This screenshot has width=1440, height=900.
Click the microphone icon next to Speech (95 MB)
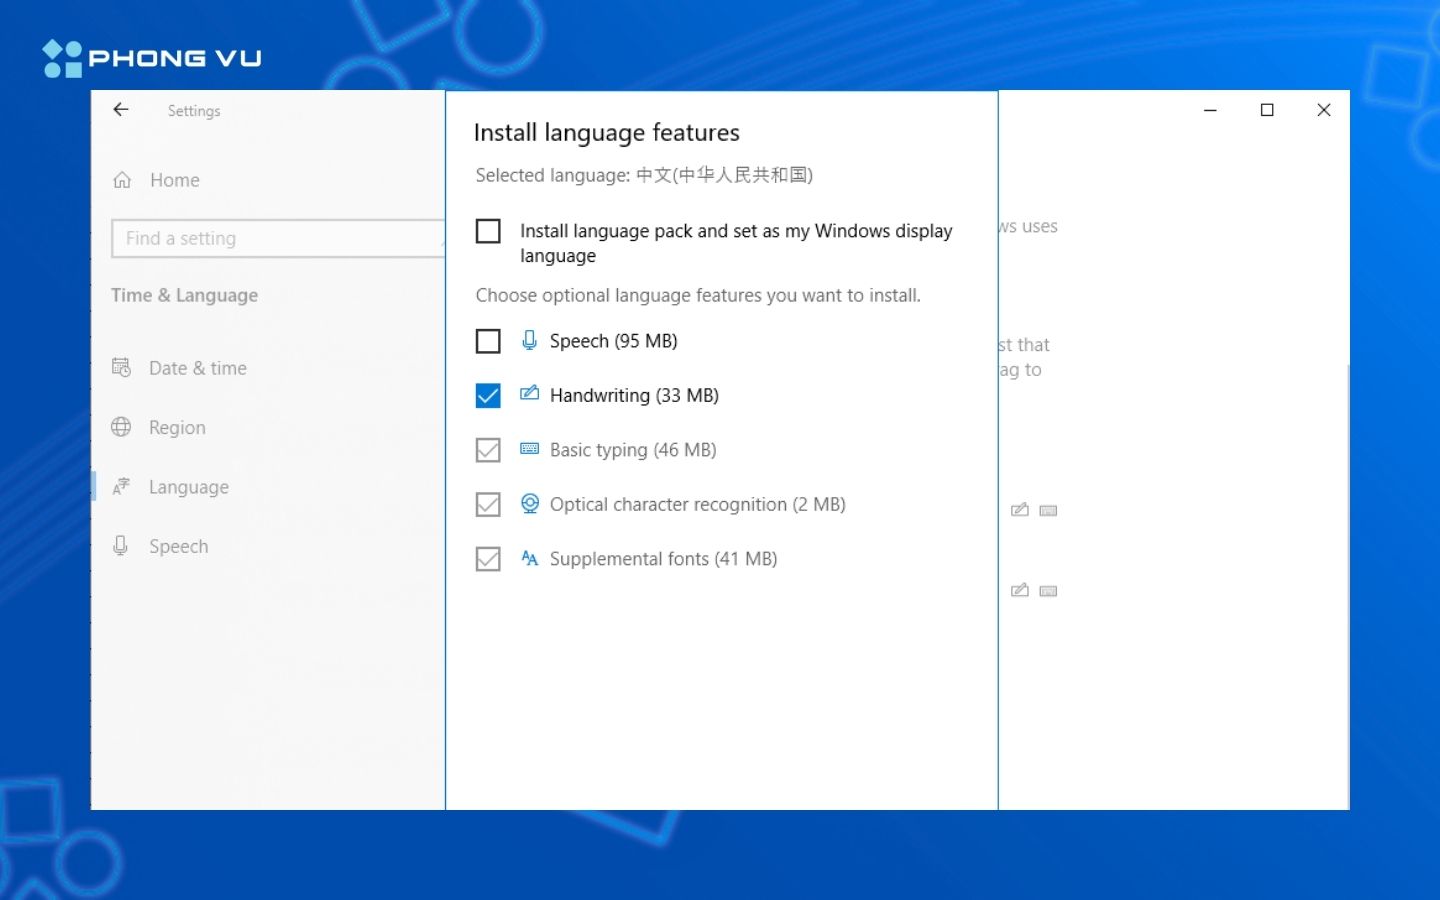[529, 341]
